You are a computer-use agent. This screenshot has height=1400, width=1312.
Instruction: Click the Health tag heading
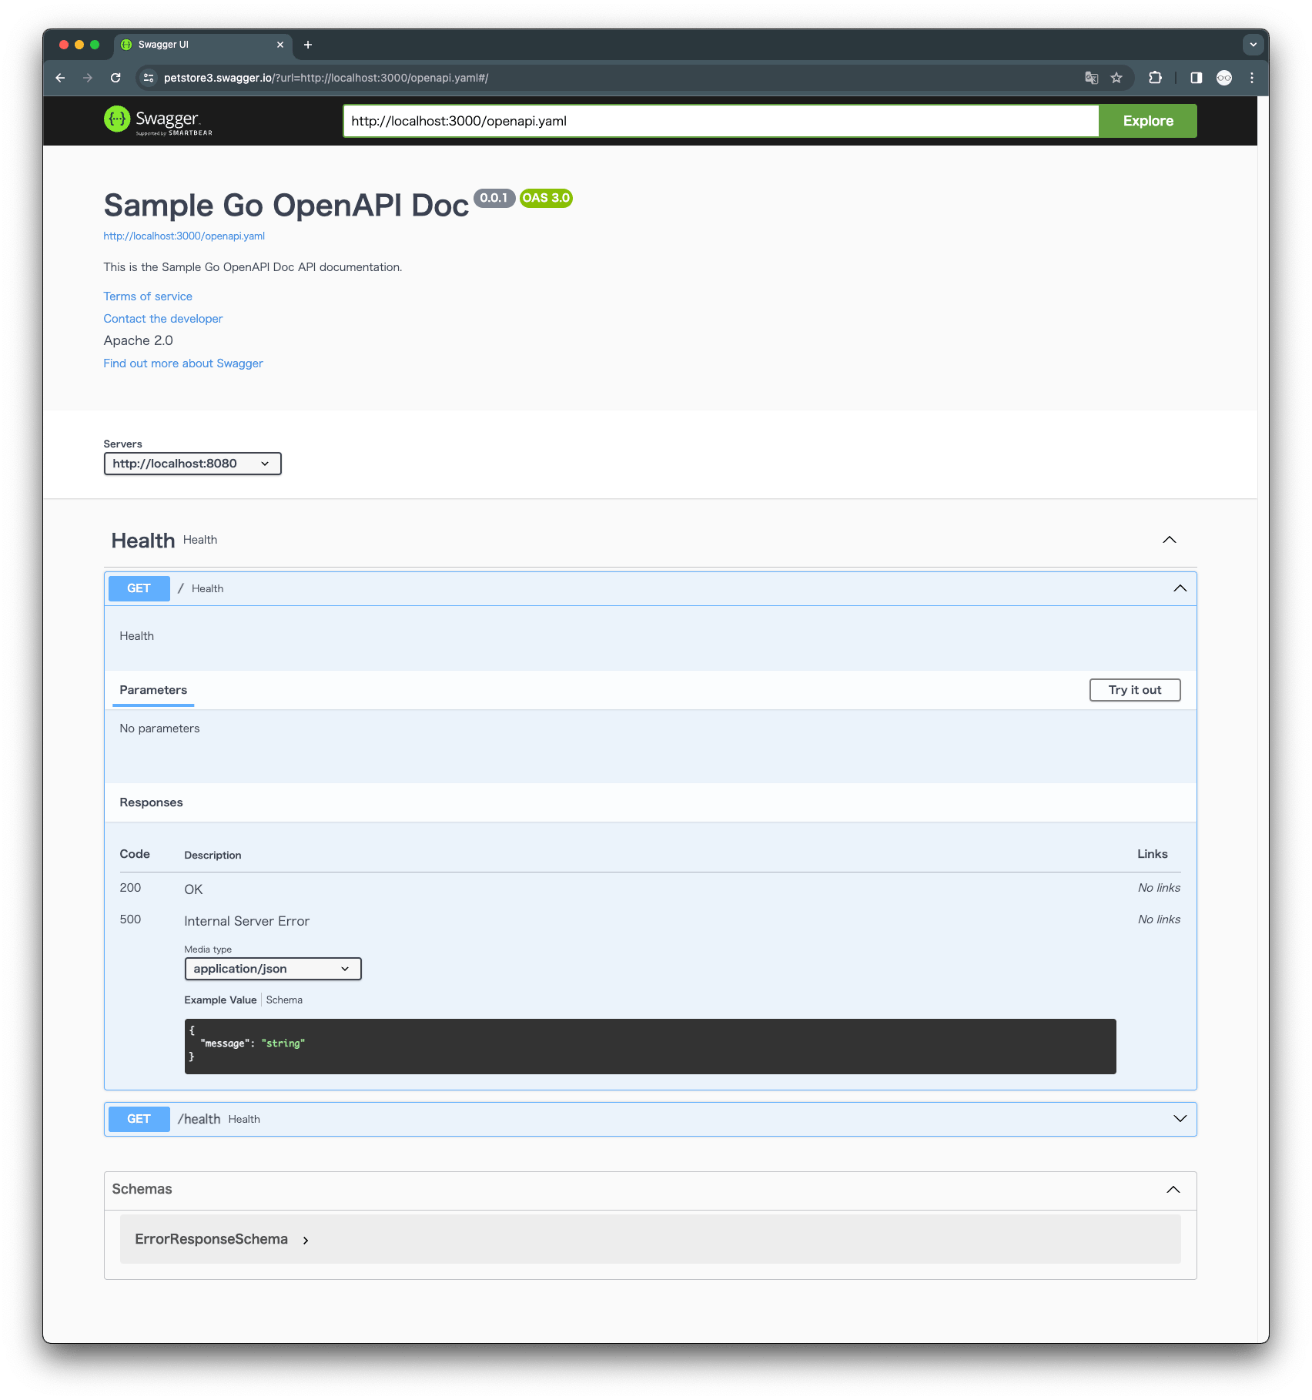143,541
